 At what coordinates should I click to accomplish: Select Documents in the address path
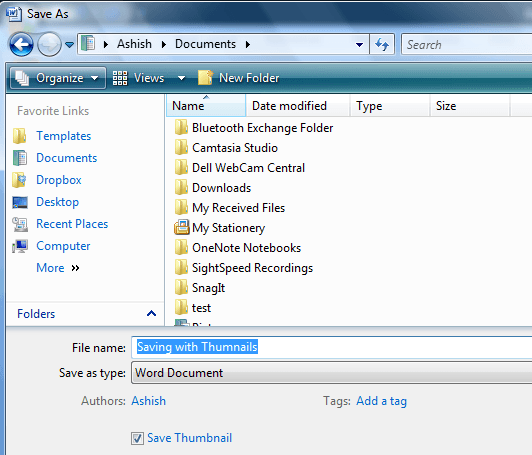[x=205, y=44]
